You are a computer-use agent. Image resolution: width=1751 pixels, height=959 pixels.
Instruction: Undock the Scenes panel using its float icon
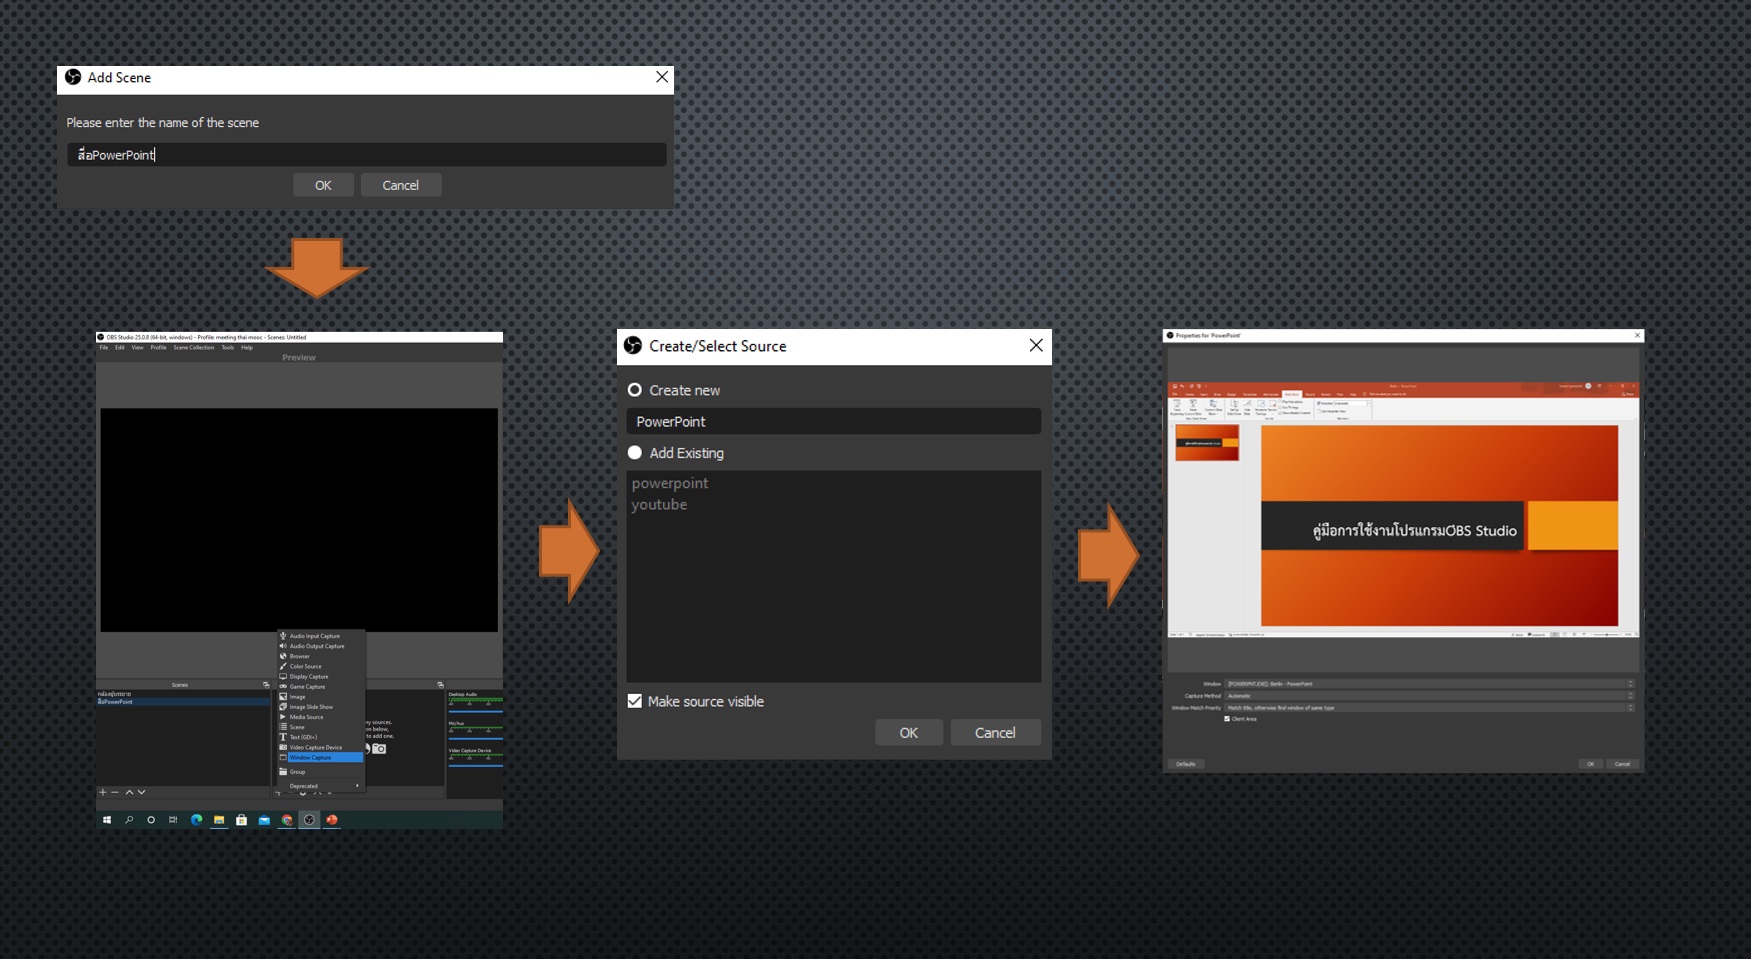(x=266, y=685)
